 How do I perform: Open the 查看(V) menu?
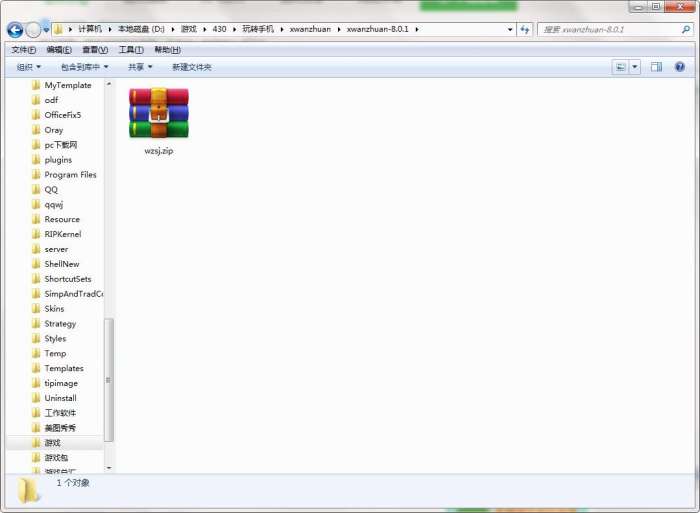pyautogui.click(x=95, y=50)
